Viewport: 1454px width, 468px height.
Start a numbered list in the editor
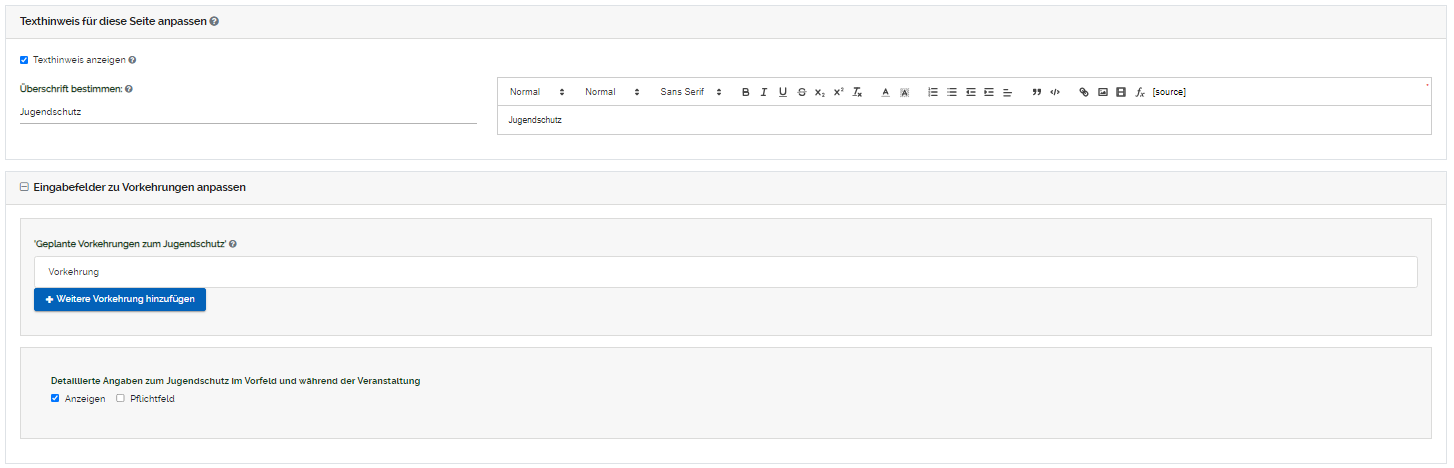933,92
